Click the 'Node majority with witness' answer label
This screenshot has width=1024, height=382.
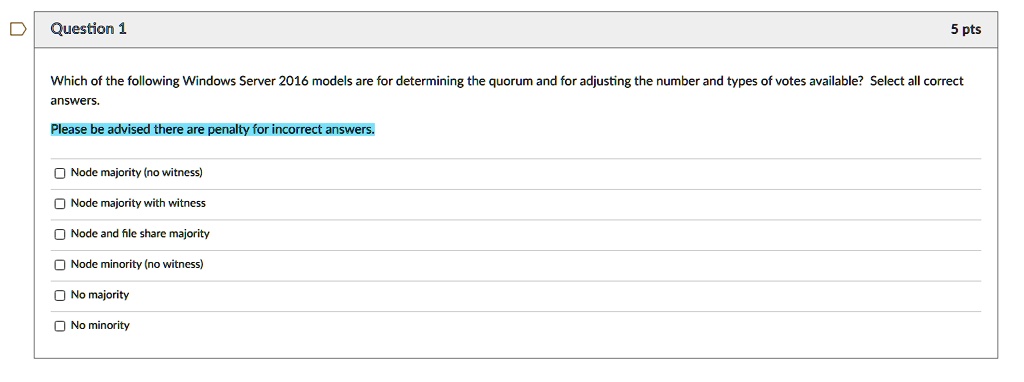tap(138, 203)
